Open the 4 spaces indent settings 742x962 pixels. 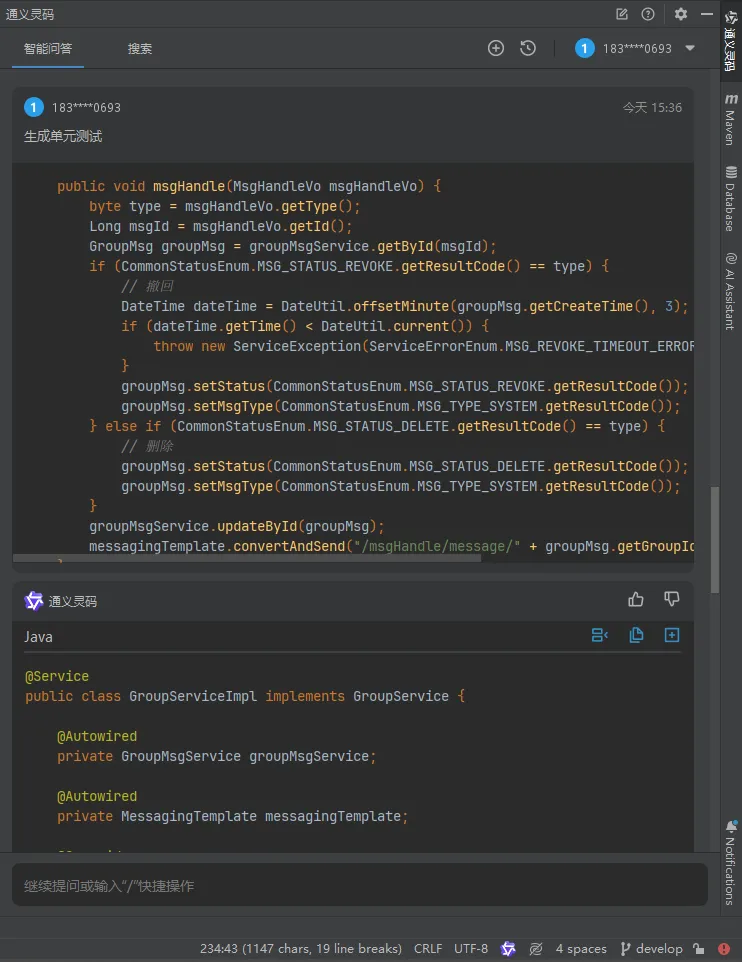[581, 949]
